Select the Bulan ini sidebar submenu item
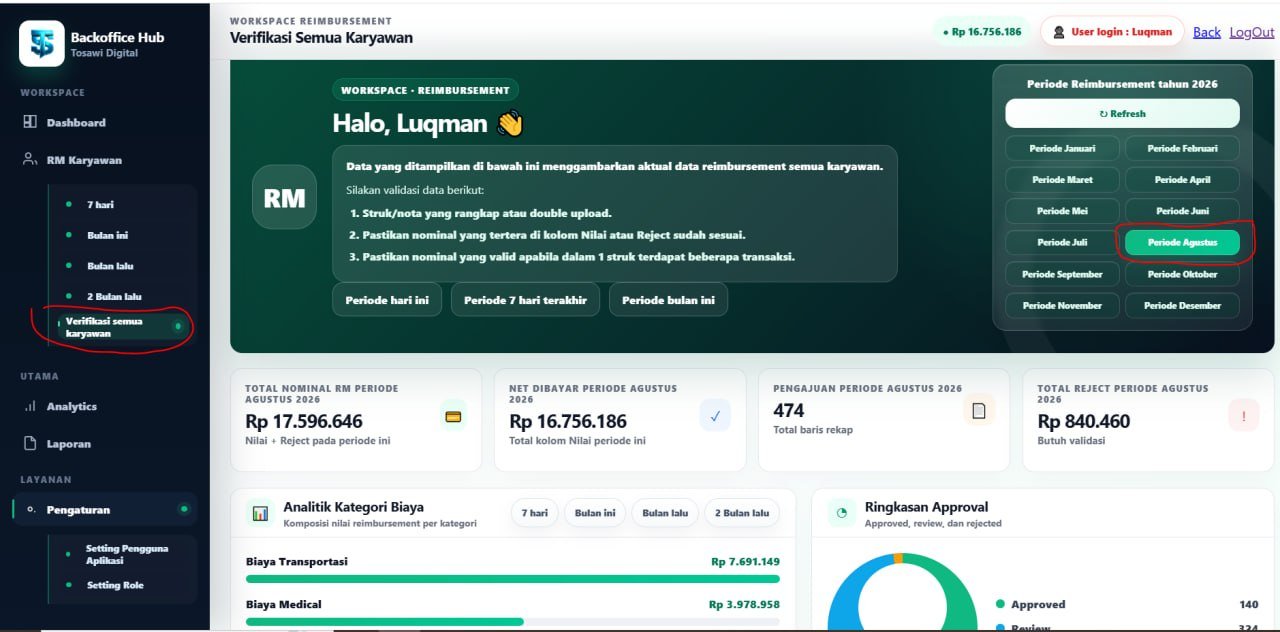This screenshot has width=1280, height=632. tap(107, 235)
